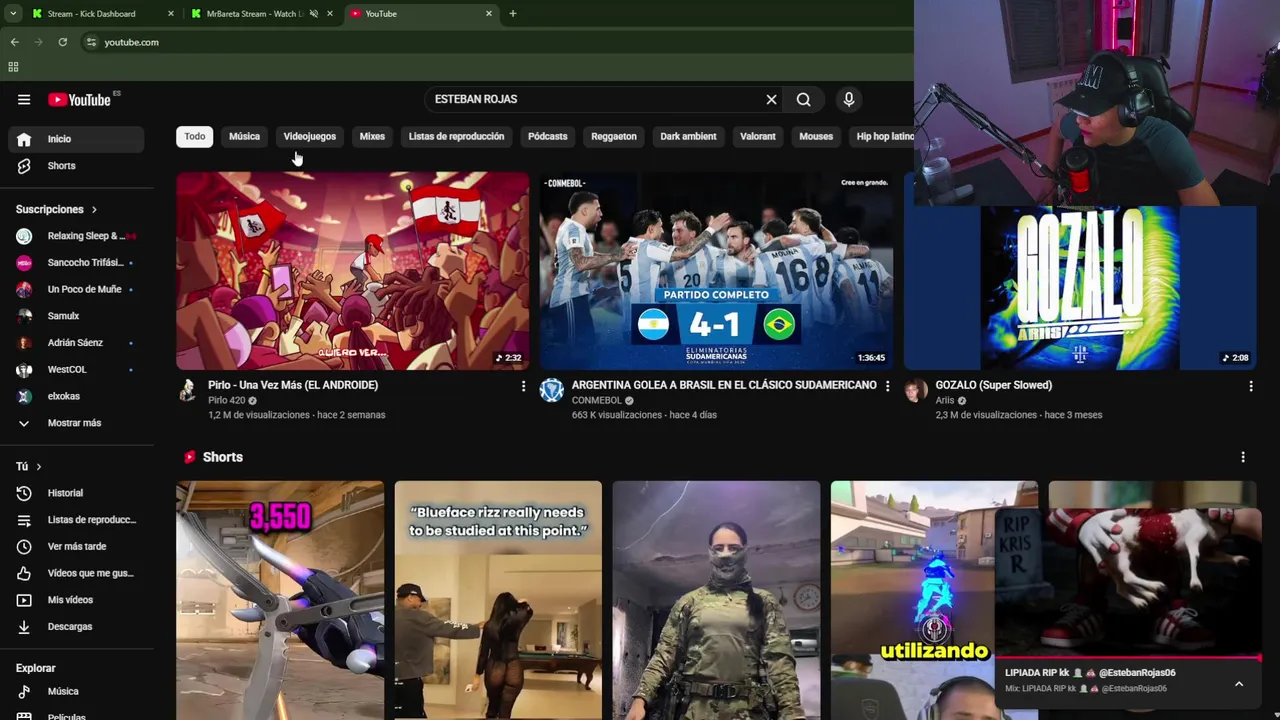This screenshot has width=1280, height=720.
Task: Open the Samulx channel
Action: pyautogui.click(x=76, y=316)
